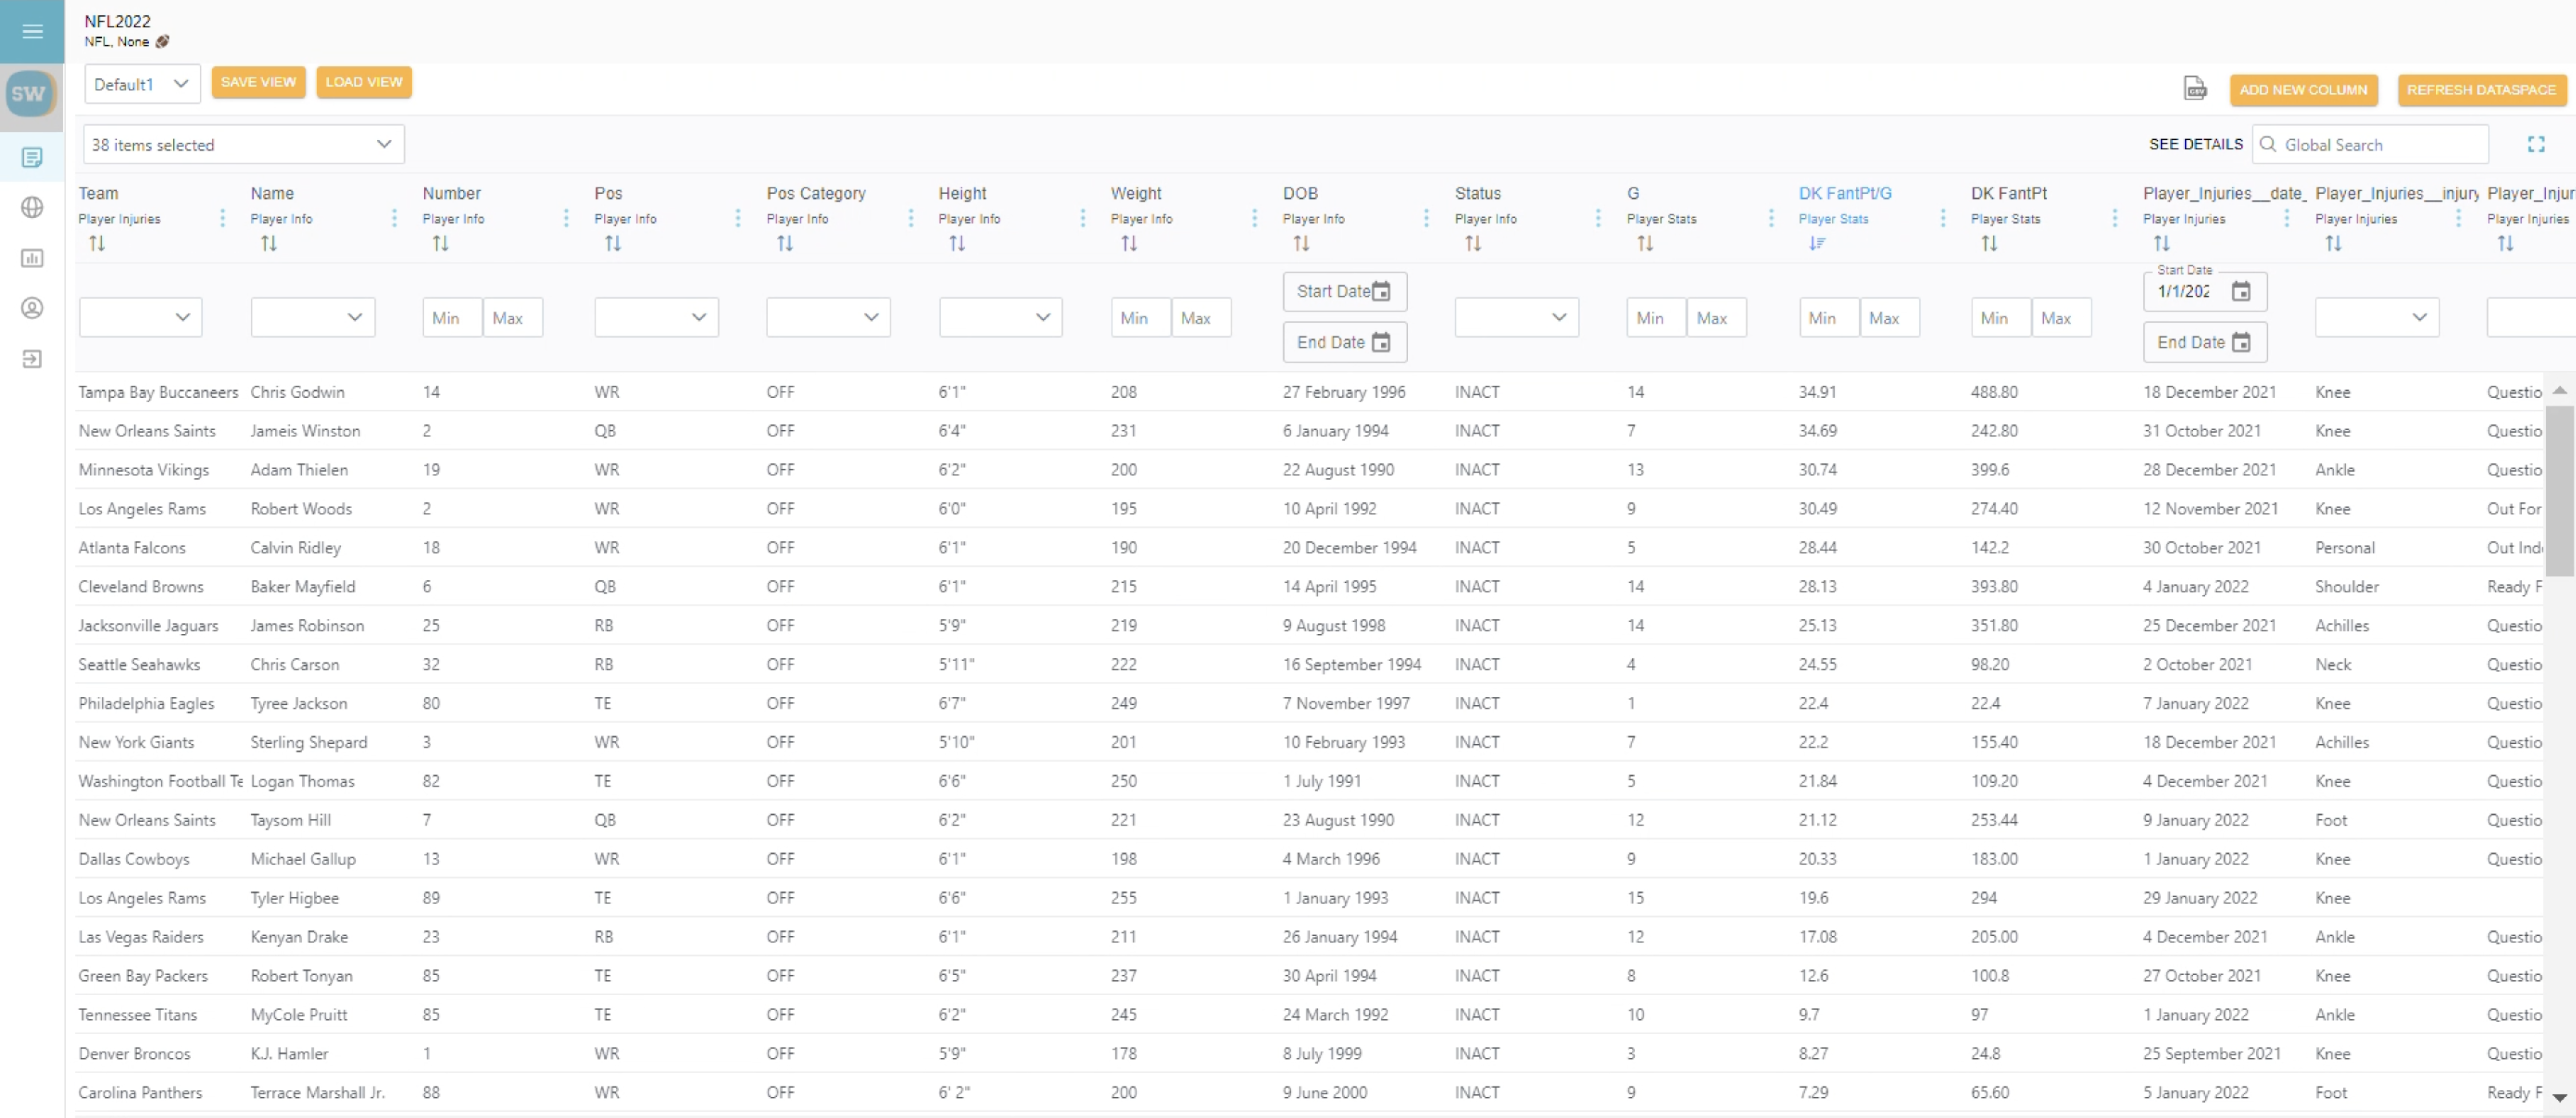This screenshot has height=1118, width=2576.
Task: Click LOAD VIEW button
Action: pyautogui.click(x=364, y=82)
